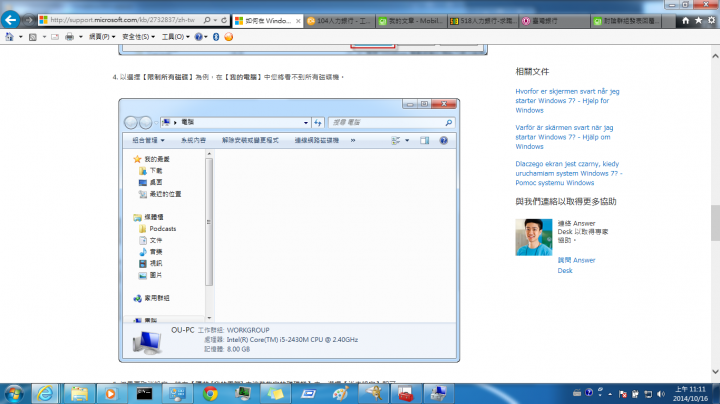Click the Read mail envelope icon
720x404 pixels.
click(55, 37)
